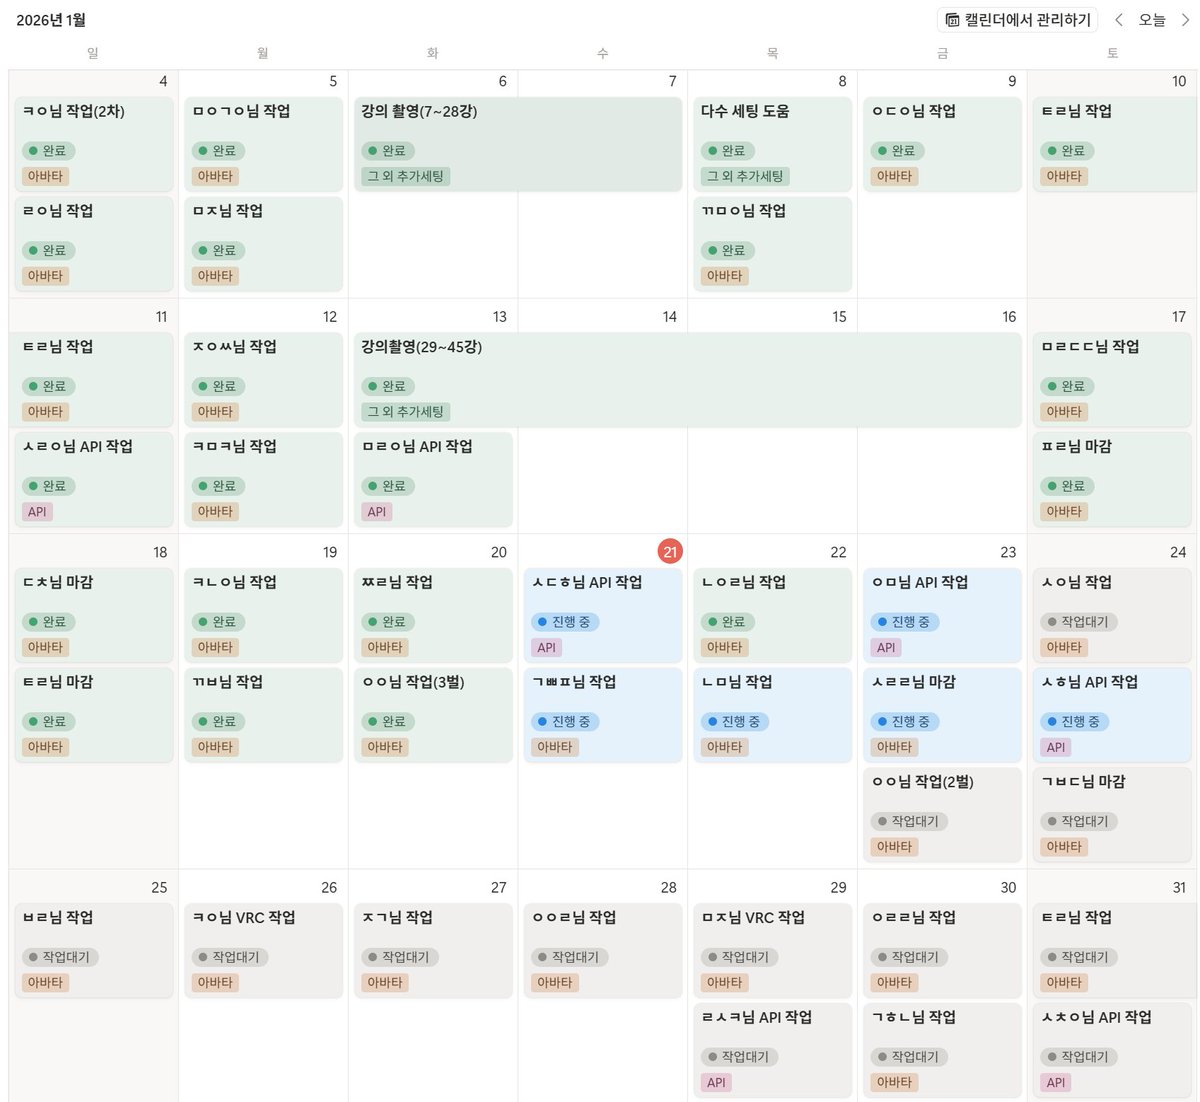This screenshot has height=1102, width=1200.
Task: Click 진행 중 status on ㅅㄷㅎ님 API 작업
Action: pyautogui.click(x=564, y=622)
